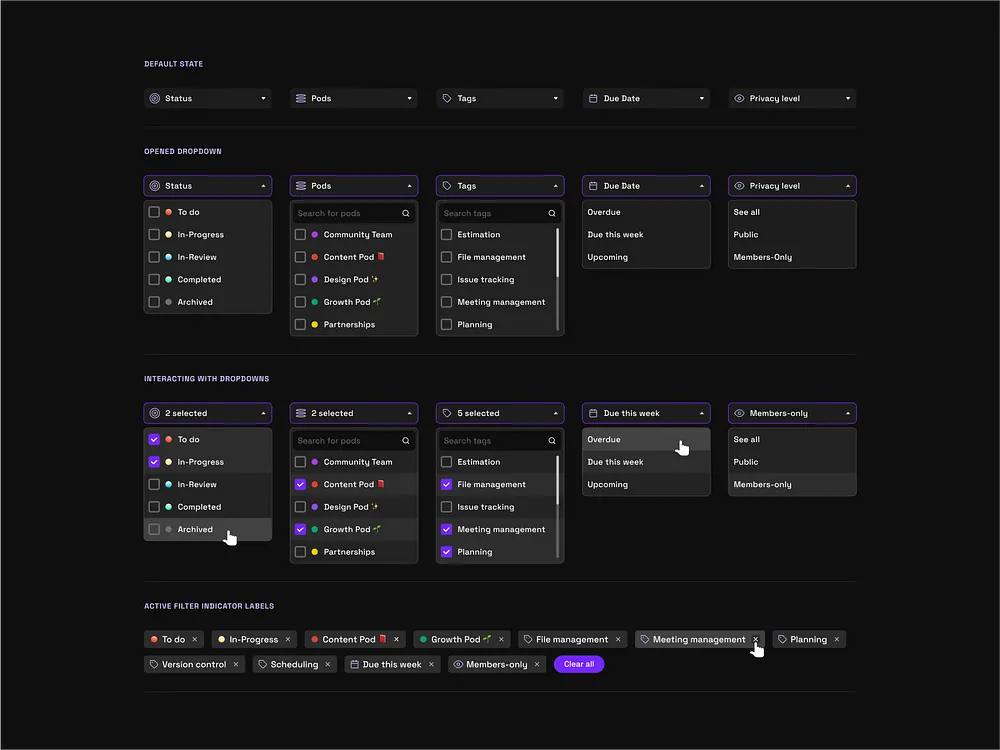Choose Public in the privacy options list
This screenshot has height=750, width=1000.
click(x=746, y=234)
